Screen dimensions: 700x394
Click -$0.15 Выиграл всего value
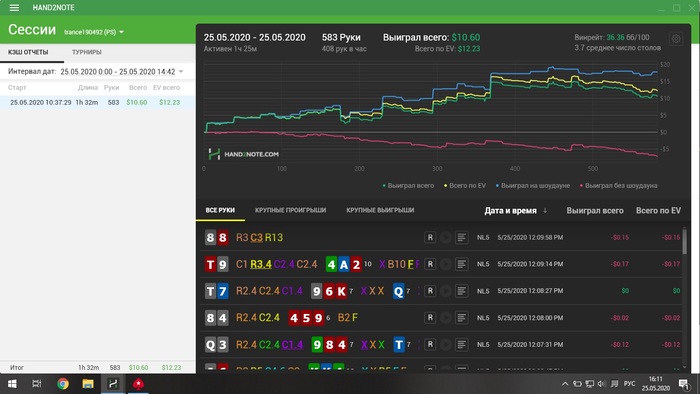coord(620,237)
